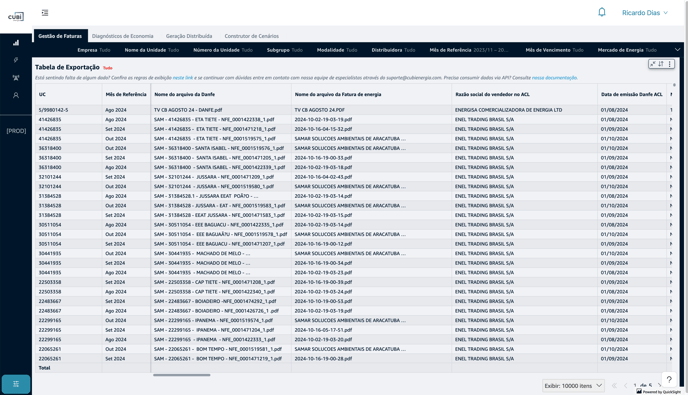Screen dimensions: 688x395
Task: Minimize the table visual with the shrink icon
Action: (x=653, y=64)
